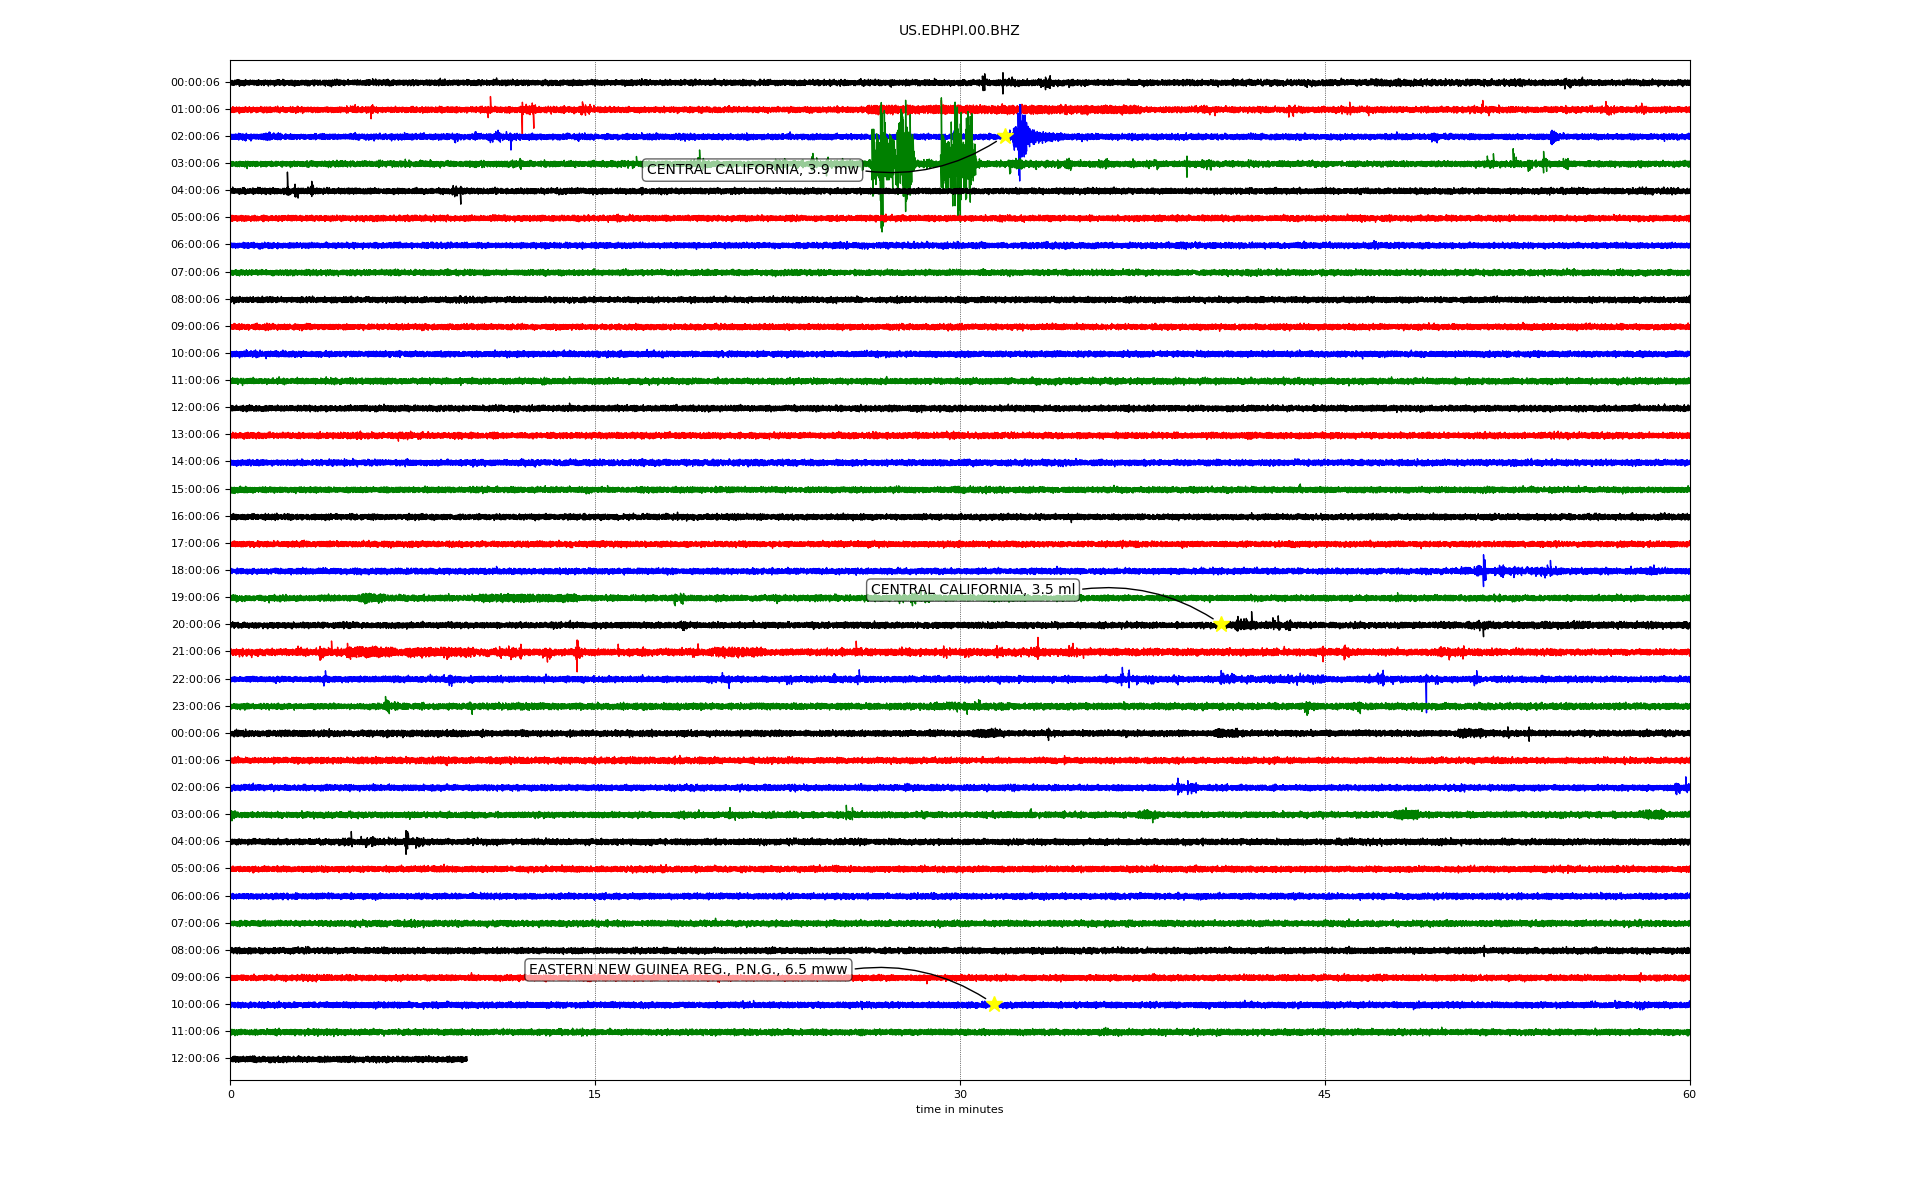Click the 45 tick on the x-axis
This screenshot has height=1200, width=1920.
coord(1325,1094)
